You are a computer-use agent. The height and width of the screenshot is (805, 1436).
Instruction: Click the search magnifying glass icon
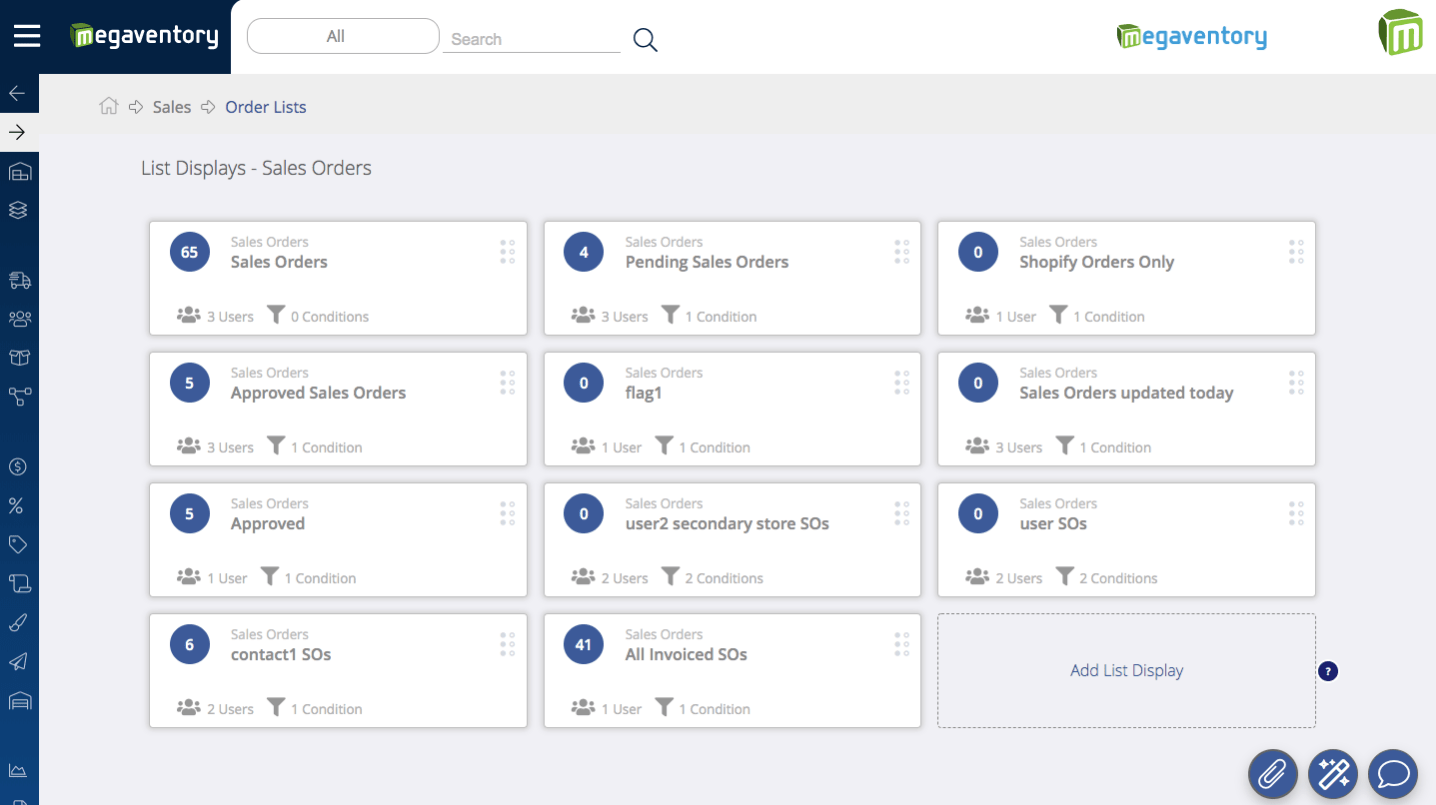pos(645,38)
